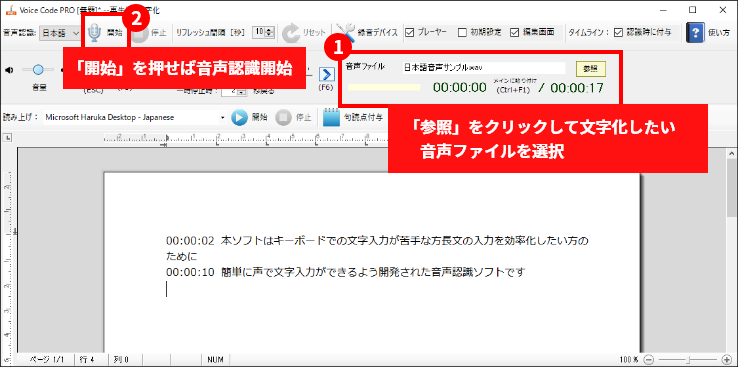The width and height of the screenshot is (738, 367).
Task: Click the vertical scrollbar up arrow
Action: click(x=732, y=153)
